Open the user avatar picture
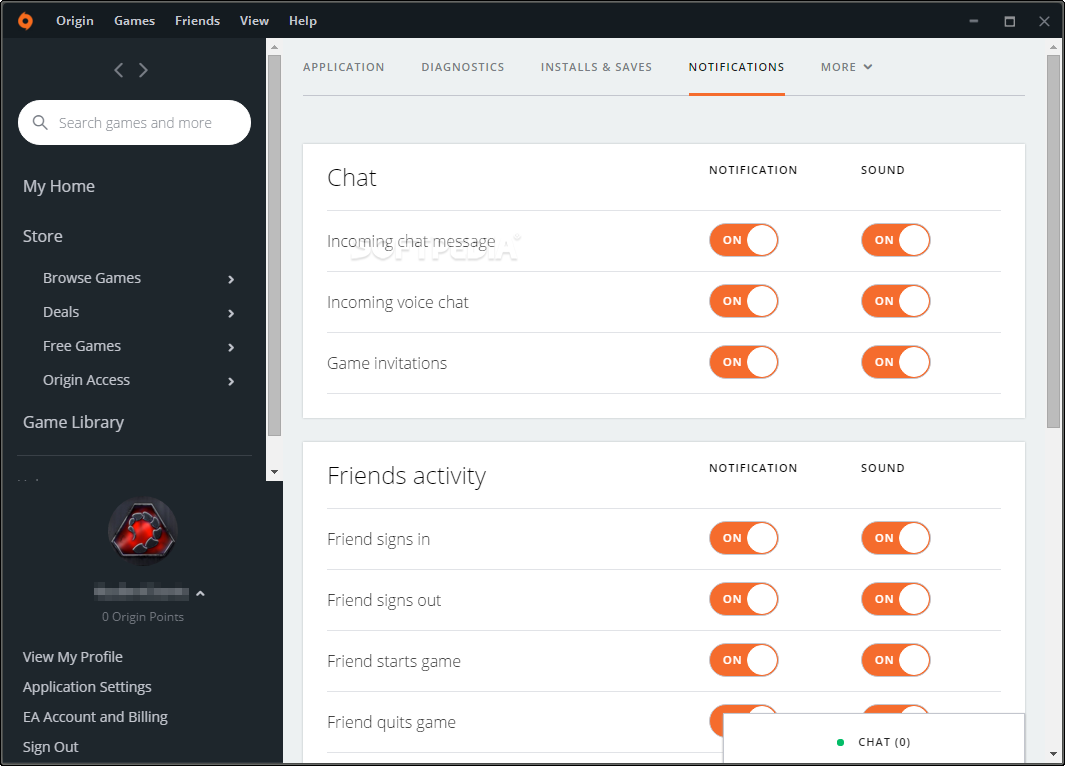This screenshot has width=1065, height=766. point(143,531)
